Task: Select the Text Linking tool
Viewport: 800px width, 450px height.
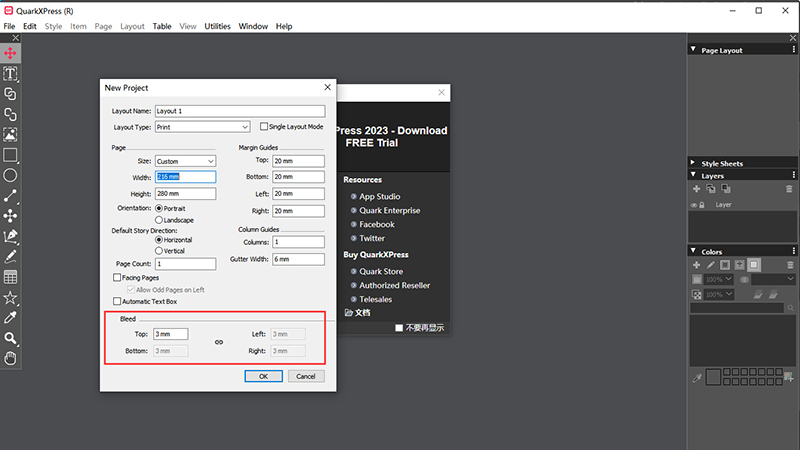Action: pyautogui.click(x=10, y=94)
